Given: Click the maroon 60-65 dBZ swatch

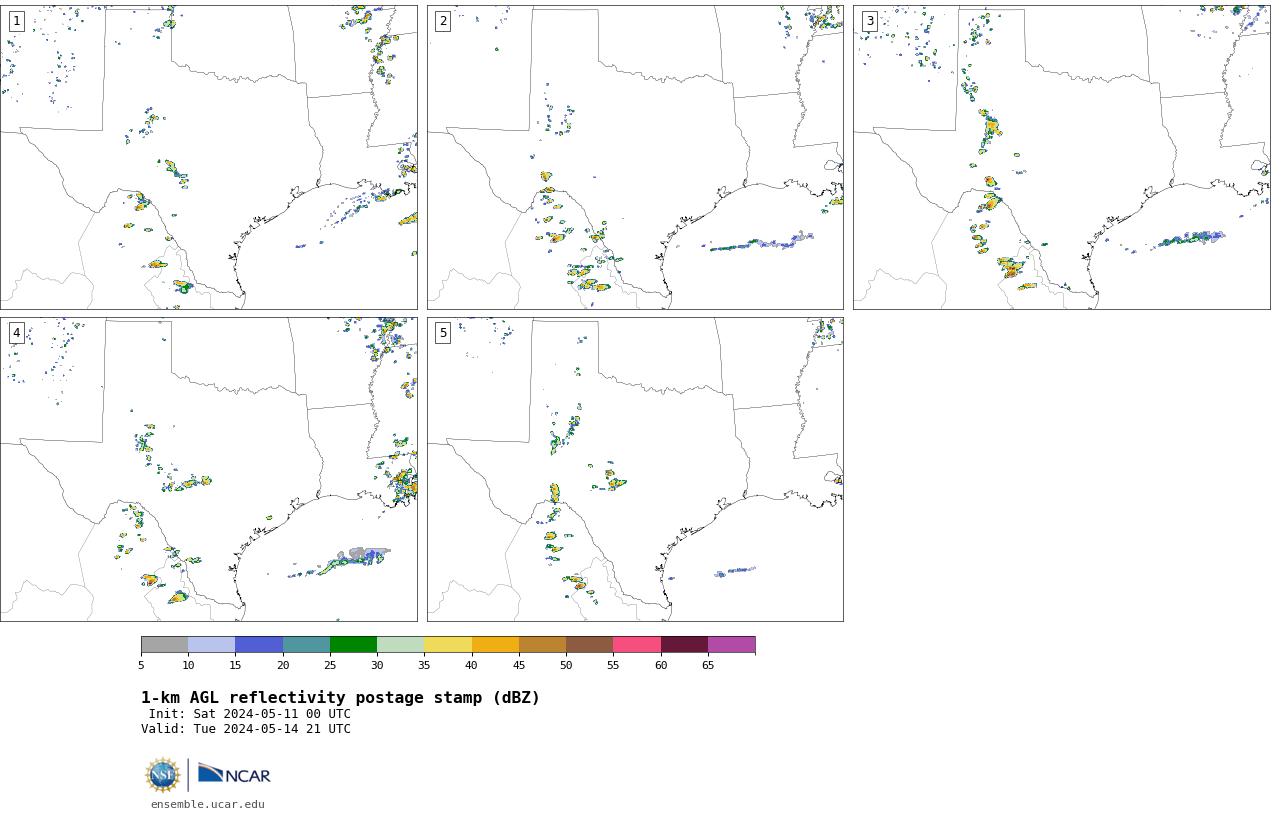Looking at the screenshot, I should [x=684, y=645].
